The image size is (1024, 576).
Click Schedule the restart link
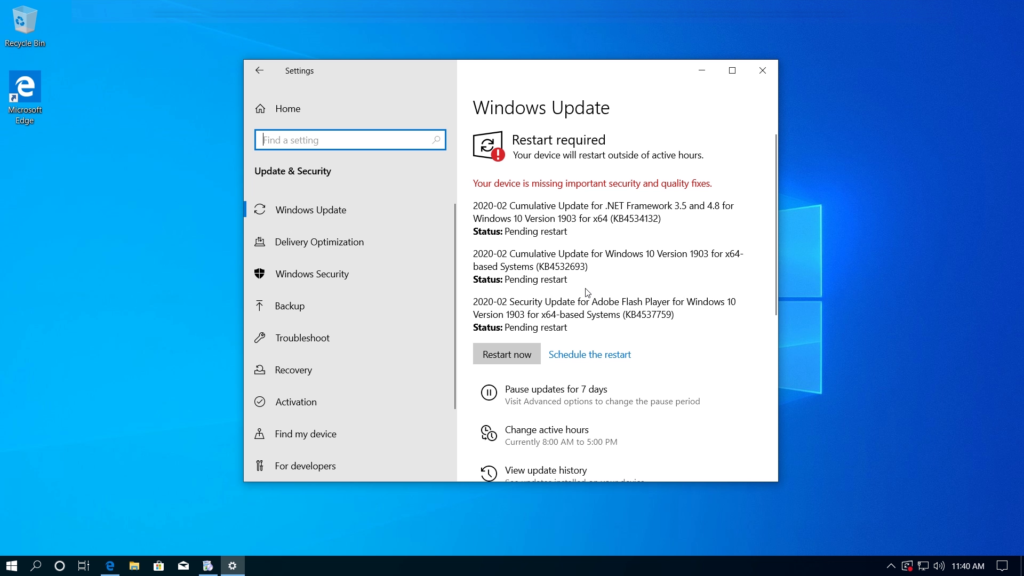tap(590, 354)
